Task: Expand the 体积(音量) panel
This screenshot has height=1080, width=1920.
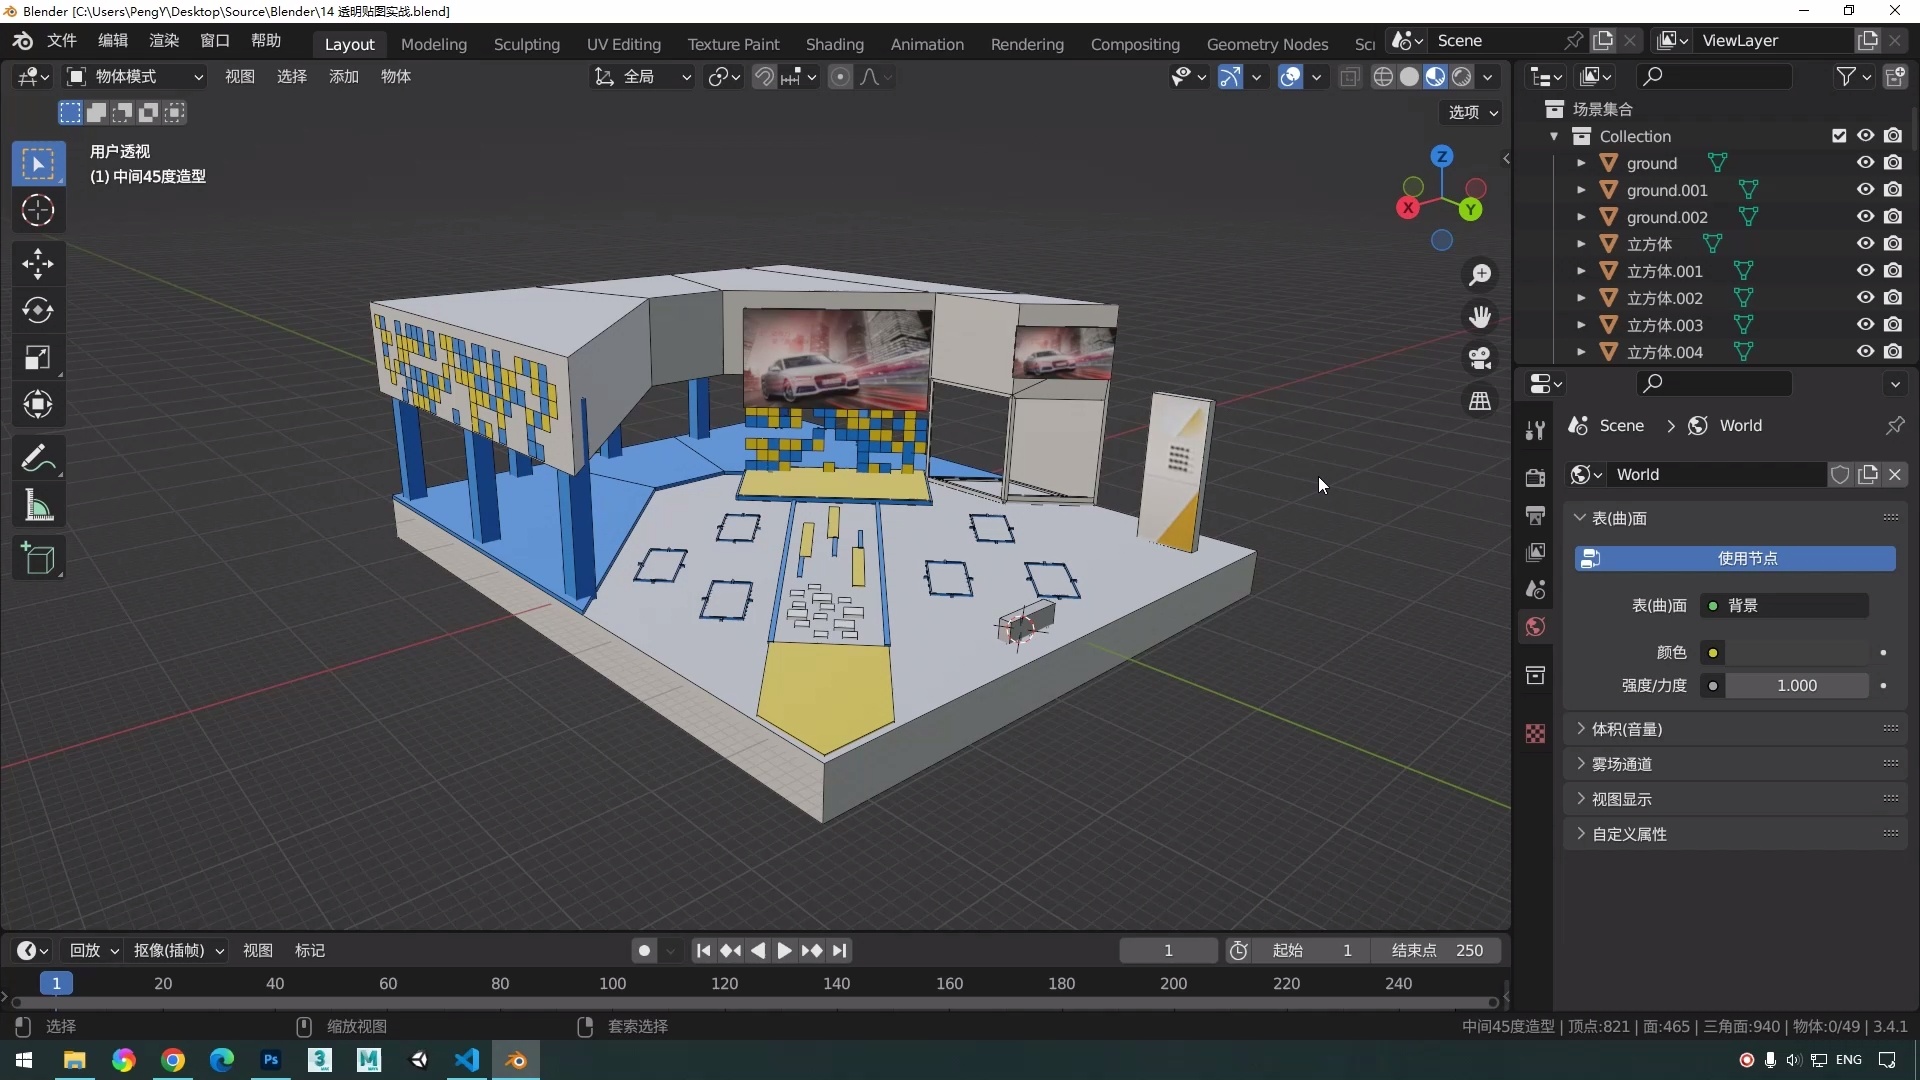Action: point(1627,729)
